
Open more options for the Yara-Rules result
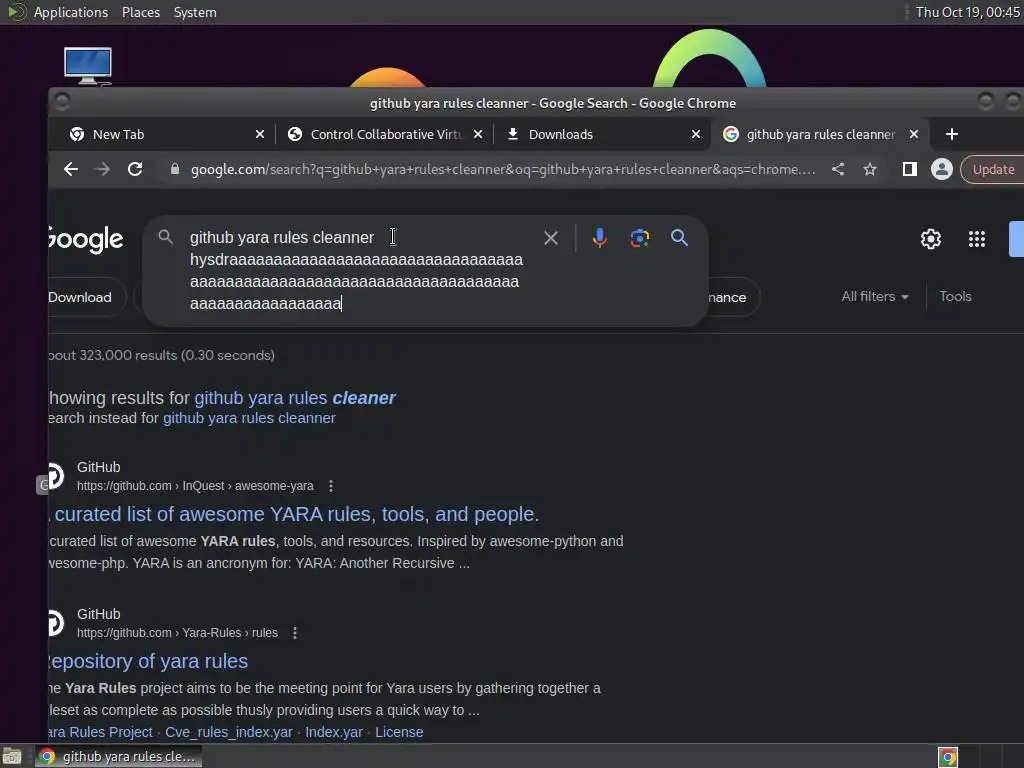point(295,633)
